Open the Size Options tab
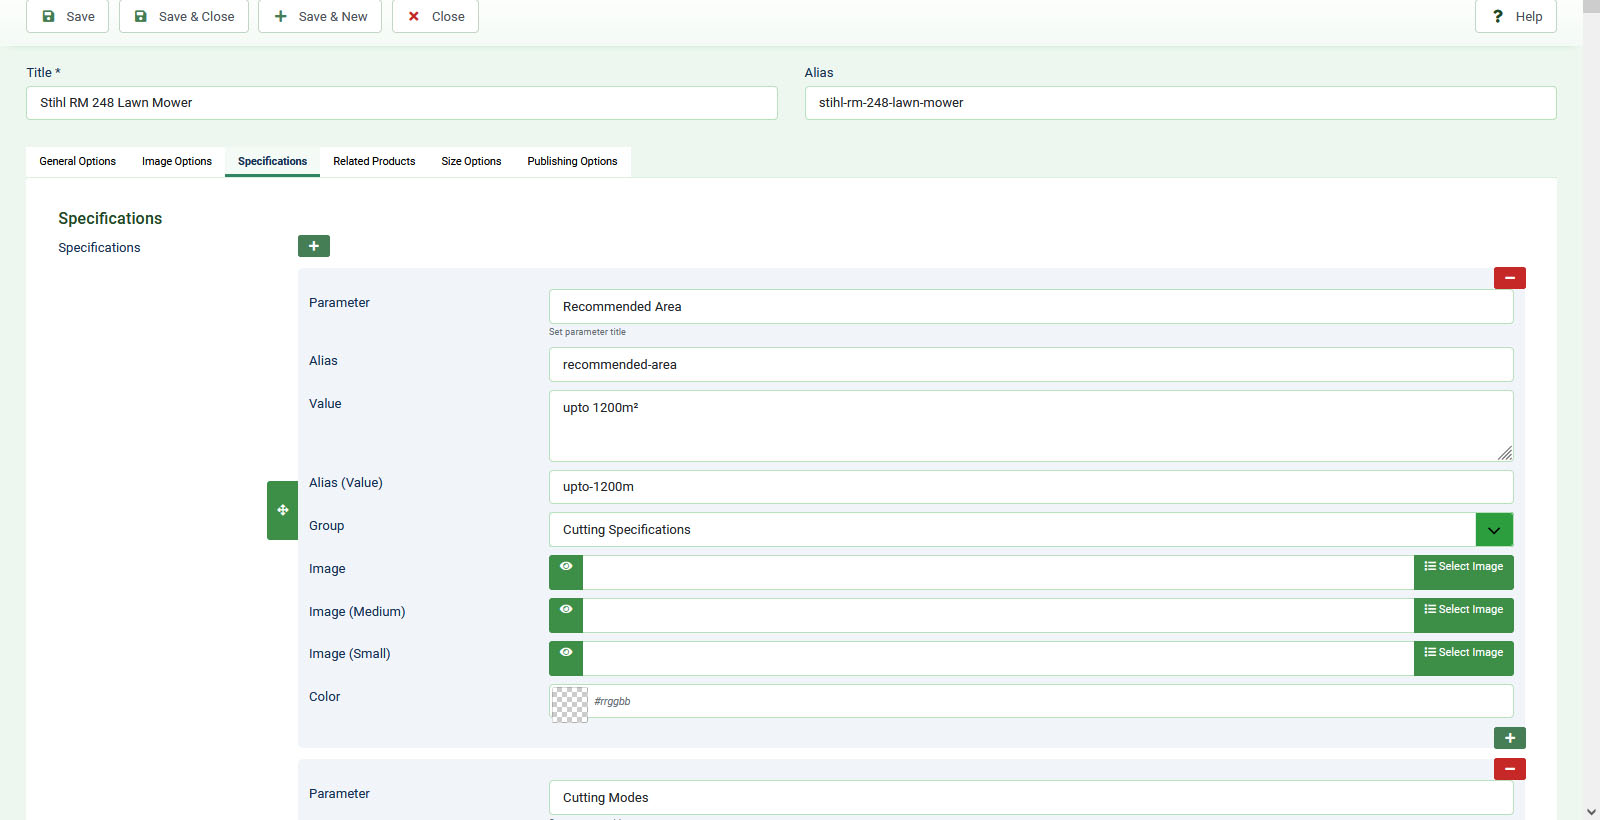 click(x=471, y=161)
